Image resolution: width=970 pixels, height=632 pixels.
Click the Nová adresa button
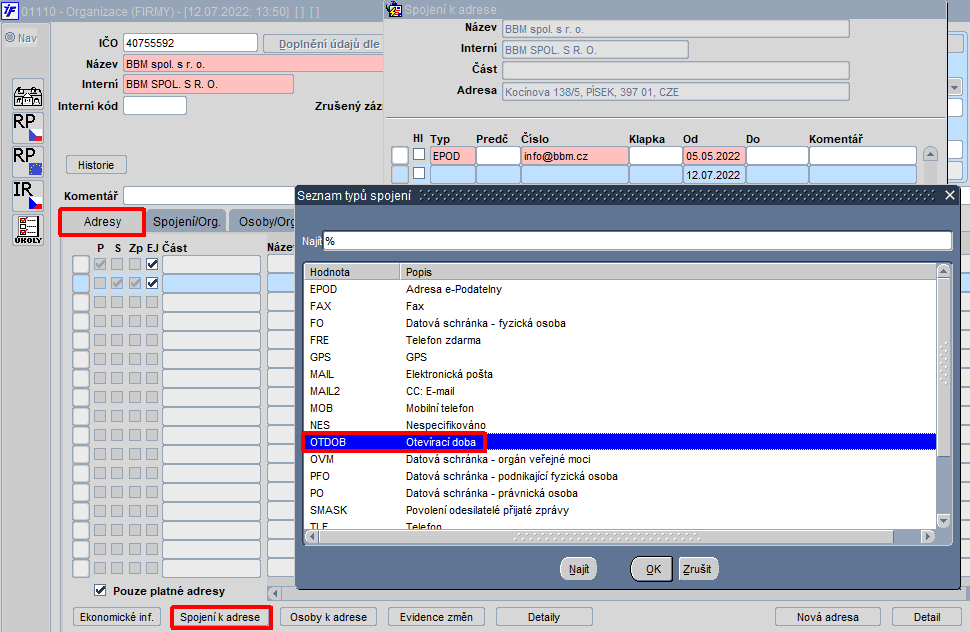[828, 617]
